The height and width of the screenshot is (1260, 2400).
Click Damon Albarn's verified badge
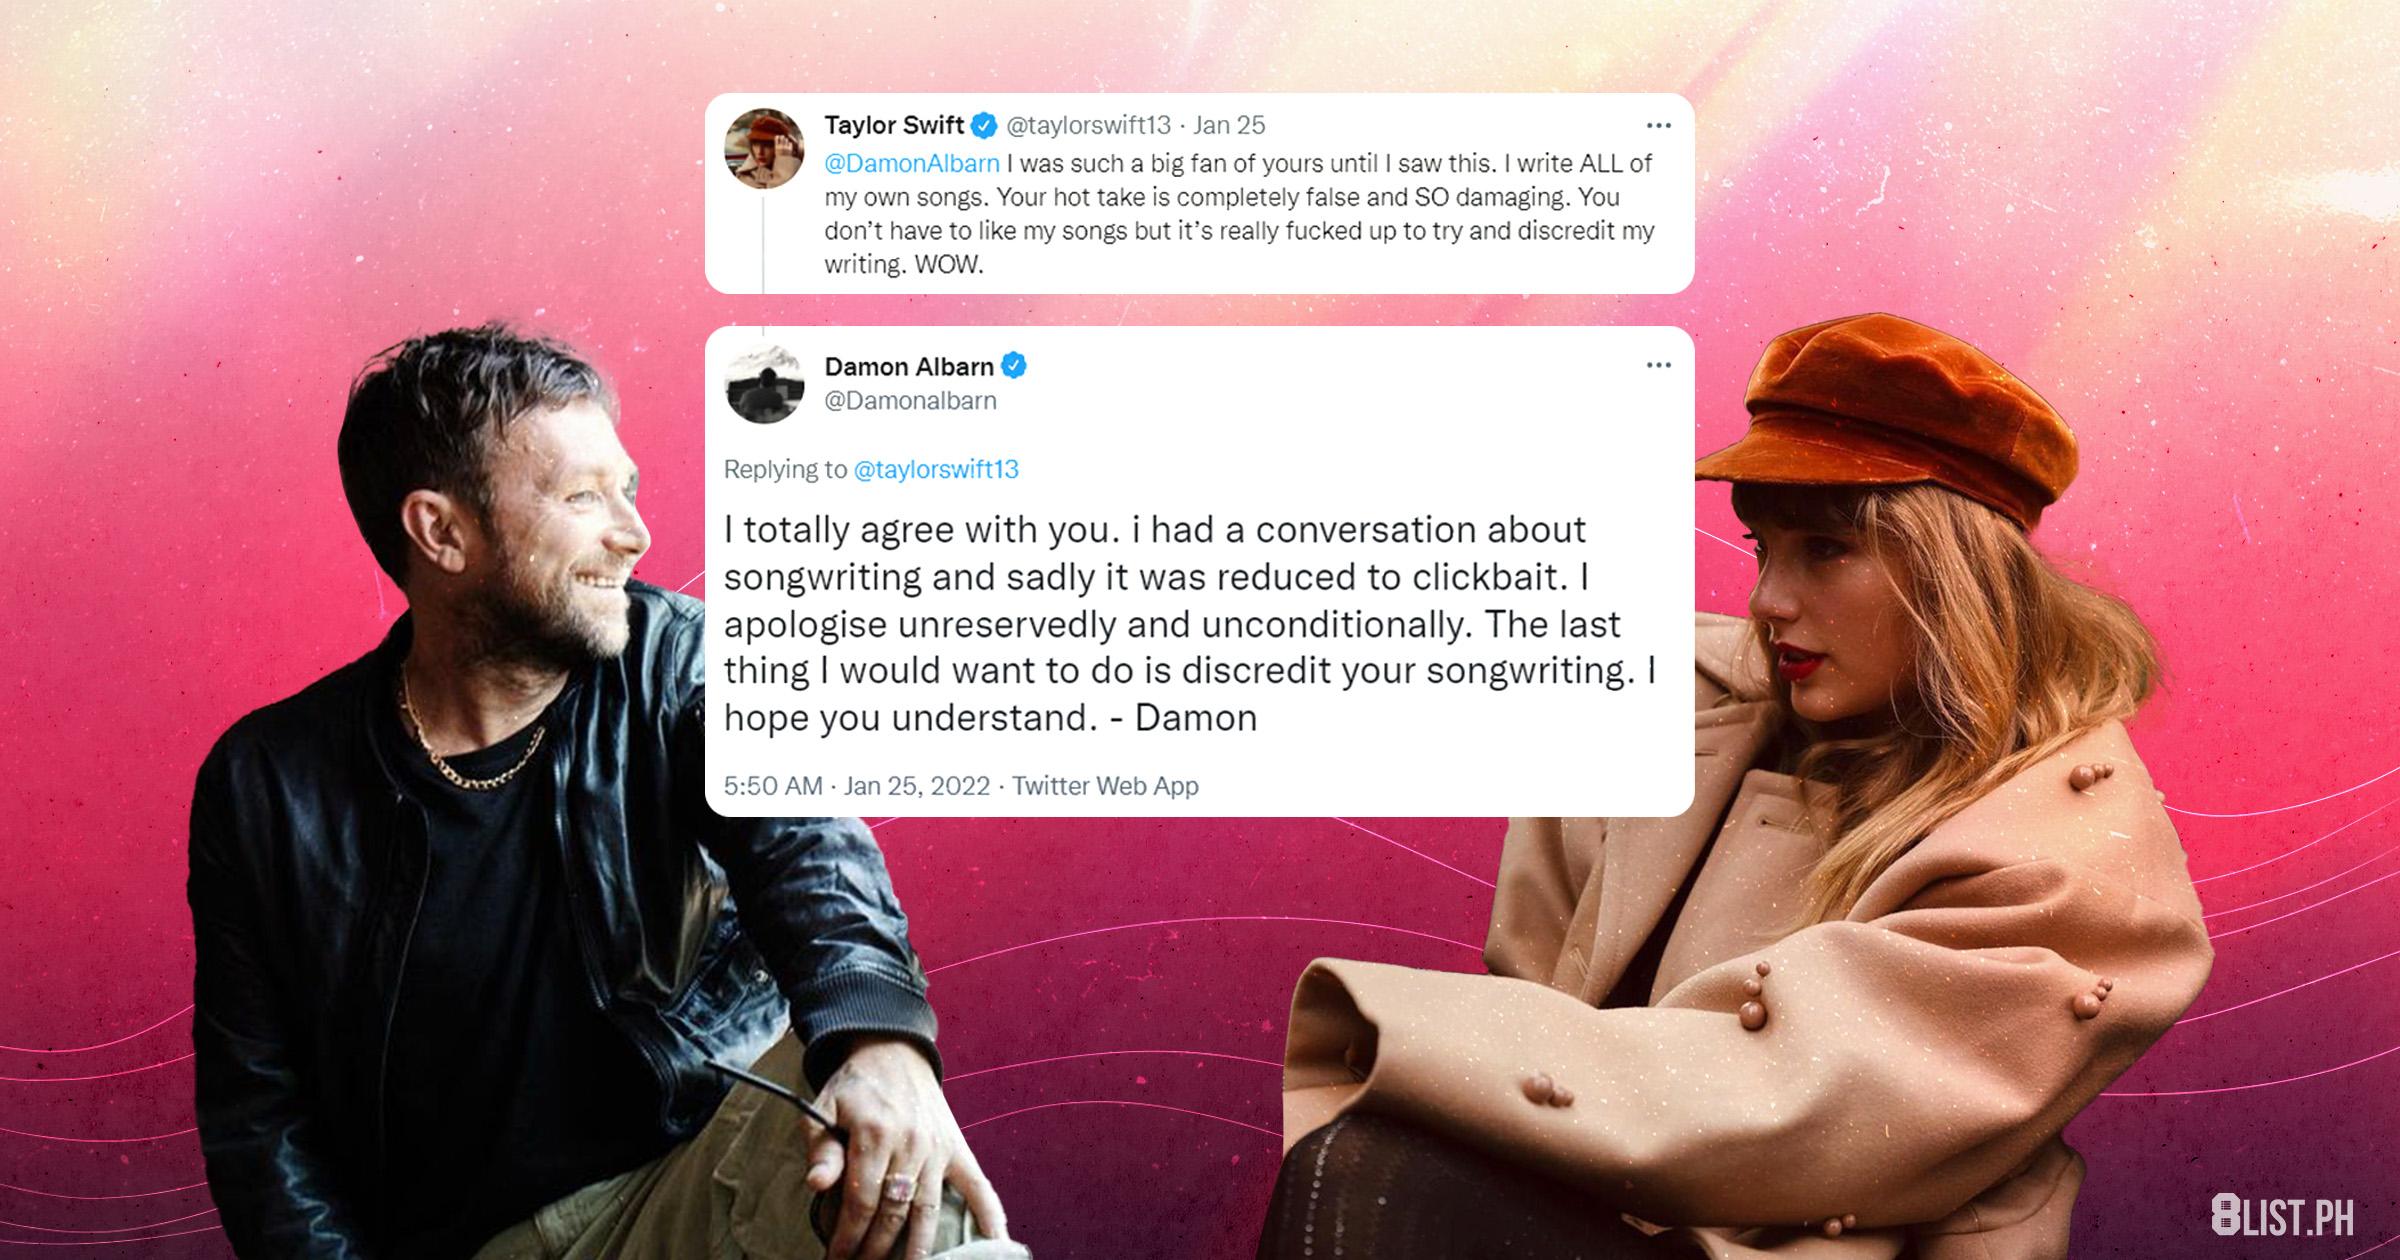pos(1014,367)
